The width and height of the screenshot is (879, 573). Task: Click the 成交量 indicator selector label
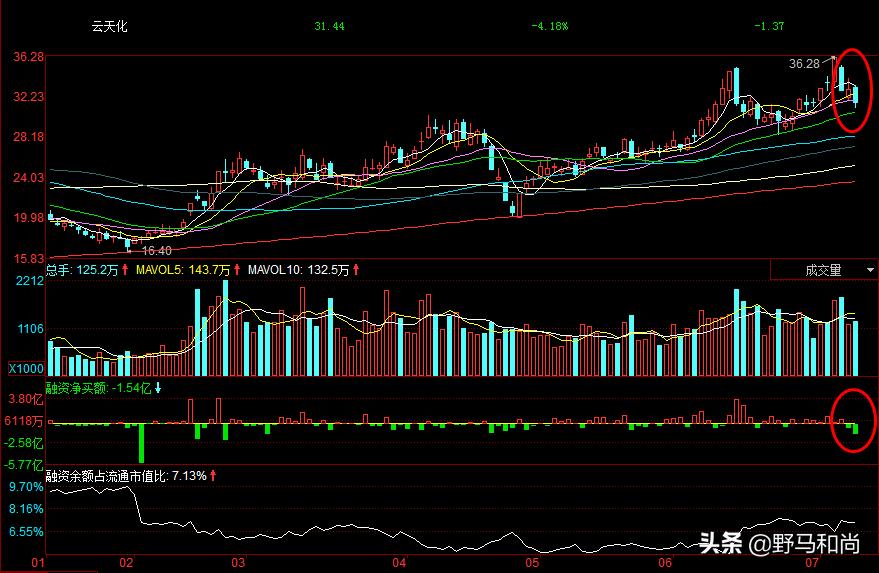coord(822,270)
